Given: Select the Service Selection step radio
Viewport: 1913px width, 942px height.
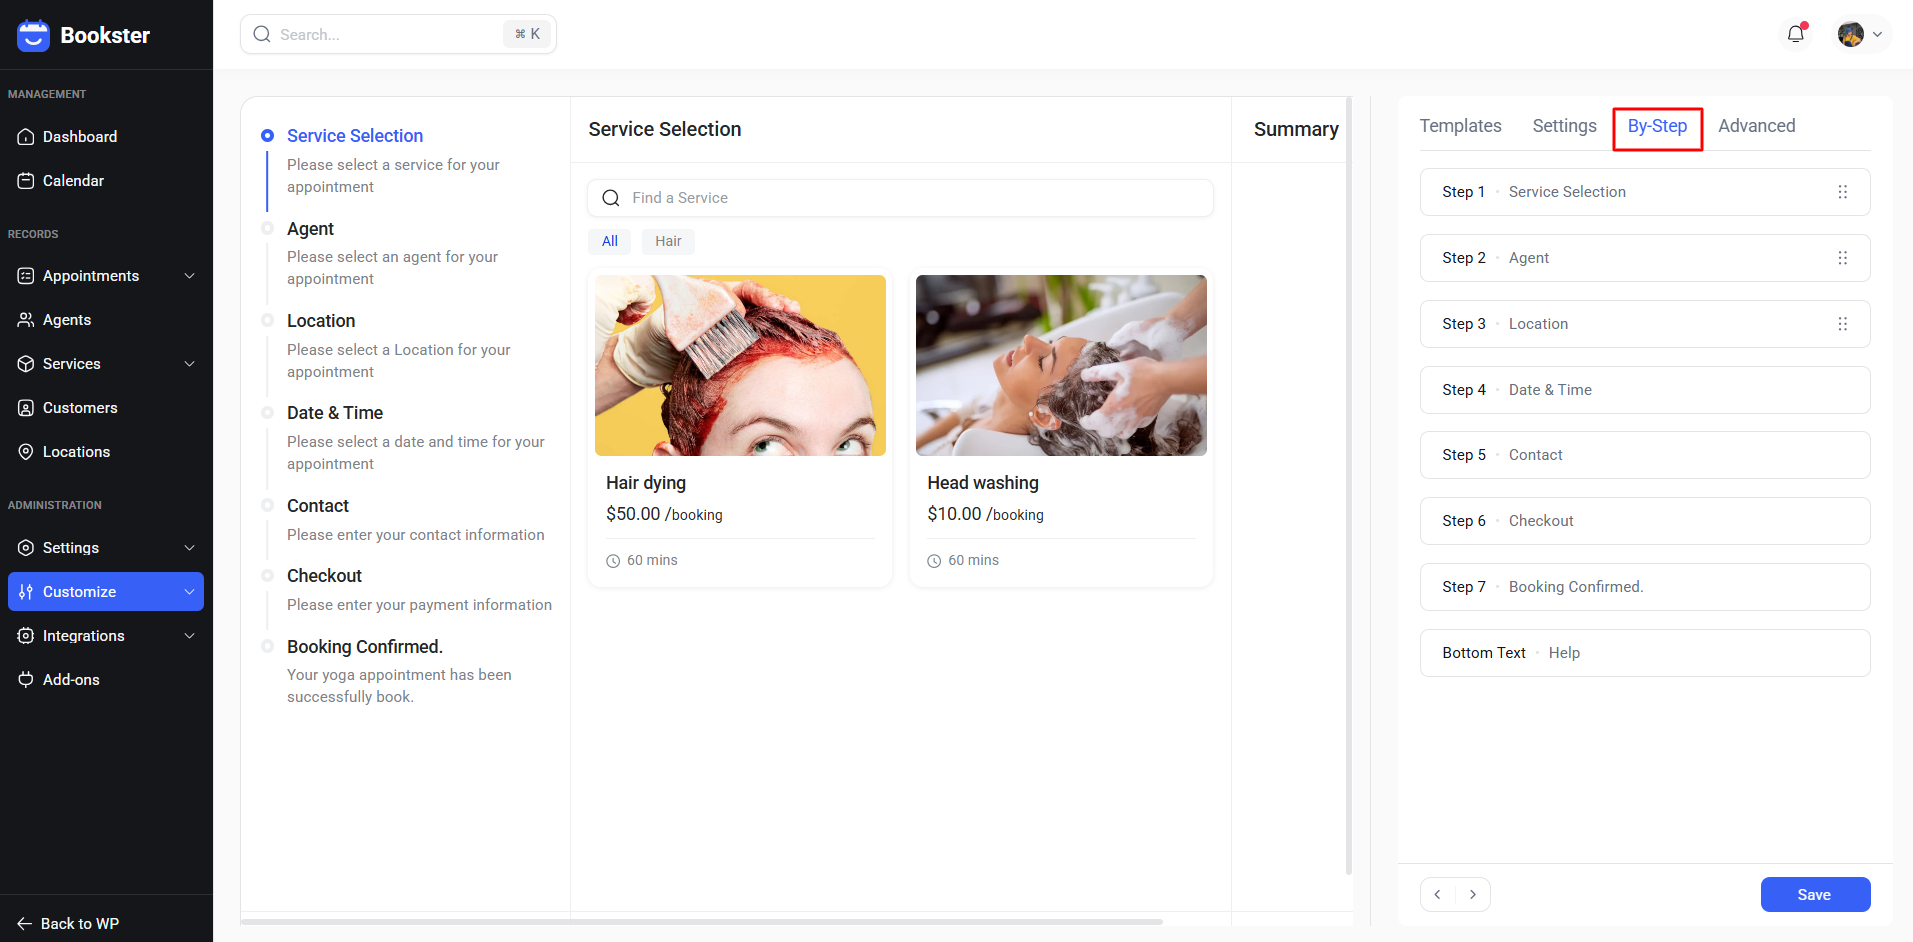Looking at the screenshot, I should pos(267,136).
